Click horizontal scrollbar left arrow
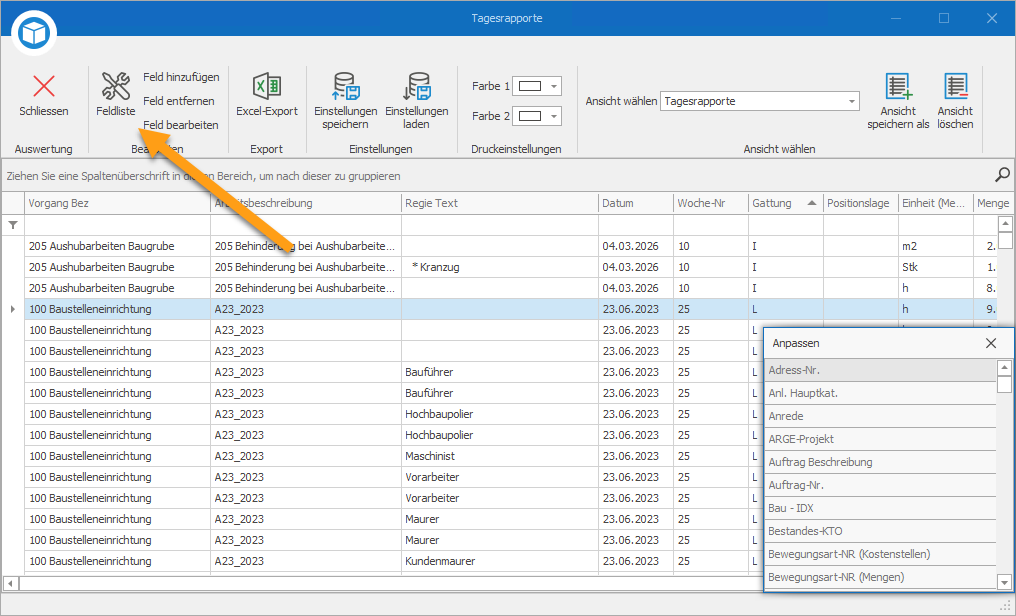 (x=10, y=583)
